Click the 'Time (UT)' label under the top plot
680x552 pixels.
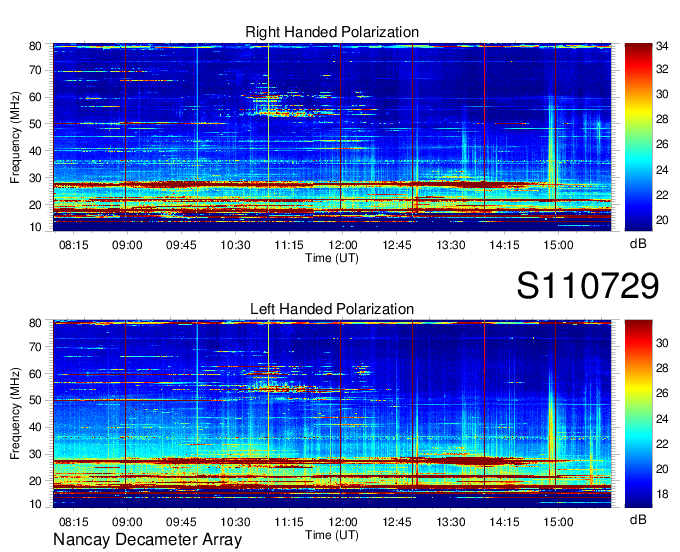tap(332, 258)
